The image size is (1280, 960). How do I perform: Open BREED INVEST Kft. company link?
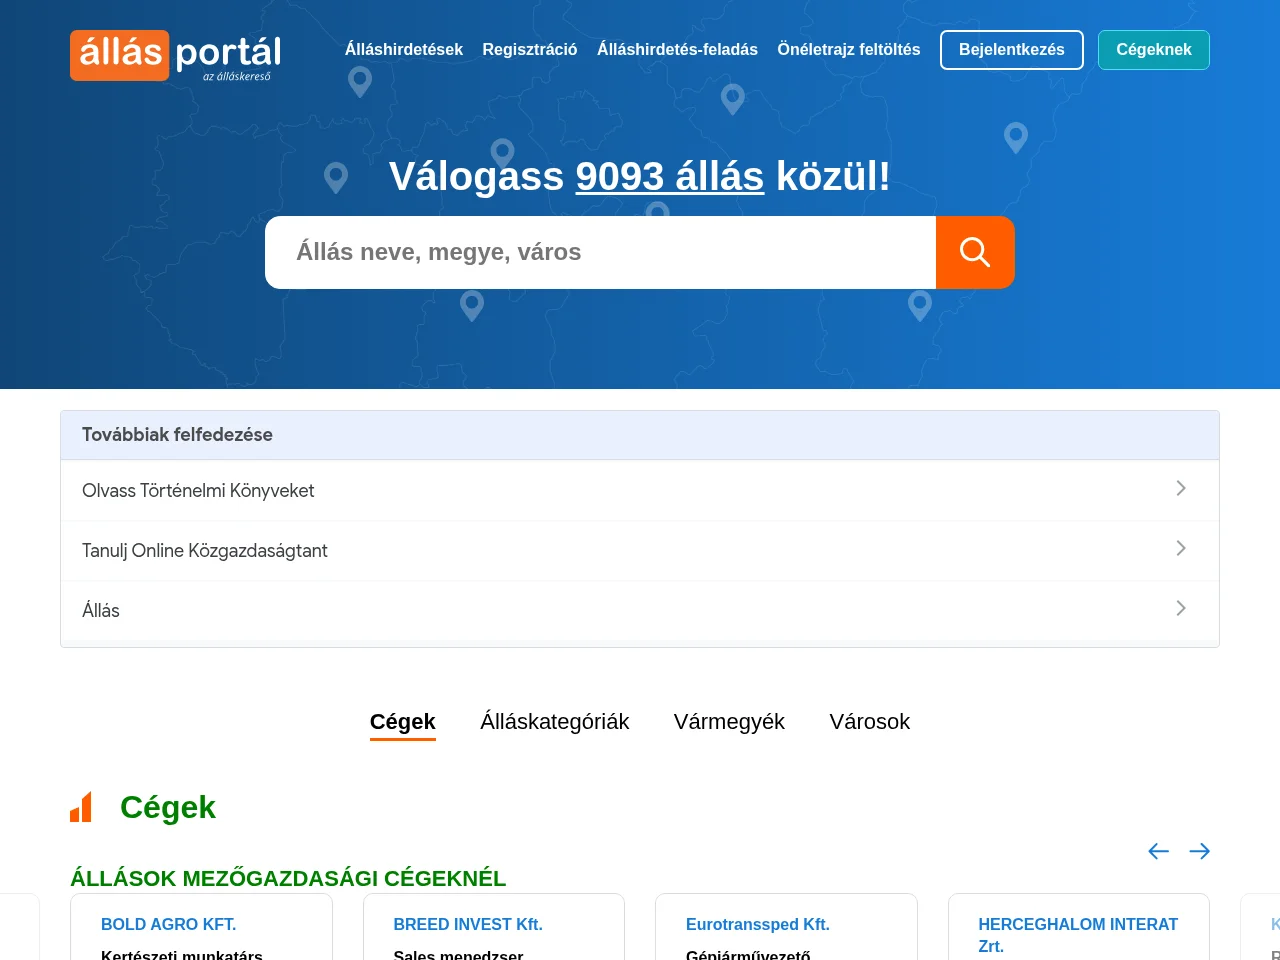[468, 925]
